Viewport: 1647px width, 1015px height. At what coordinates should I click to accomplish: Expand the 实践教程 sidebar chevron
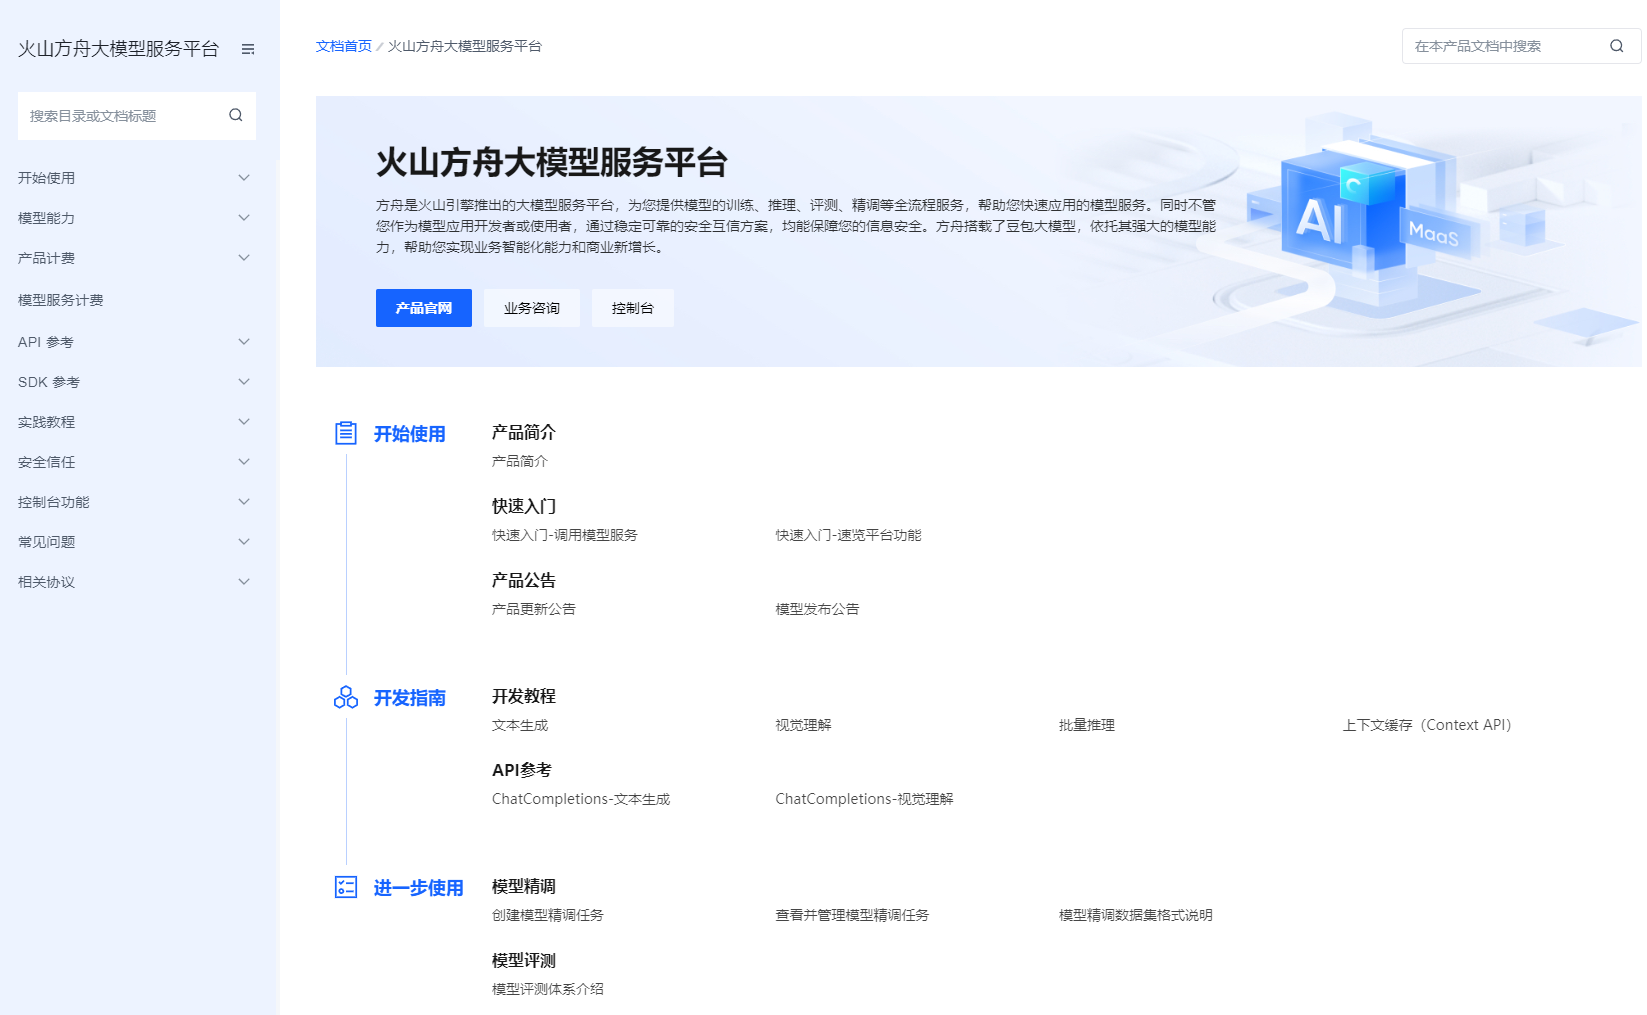[x=244, y=421]
